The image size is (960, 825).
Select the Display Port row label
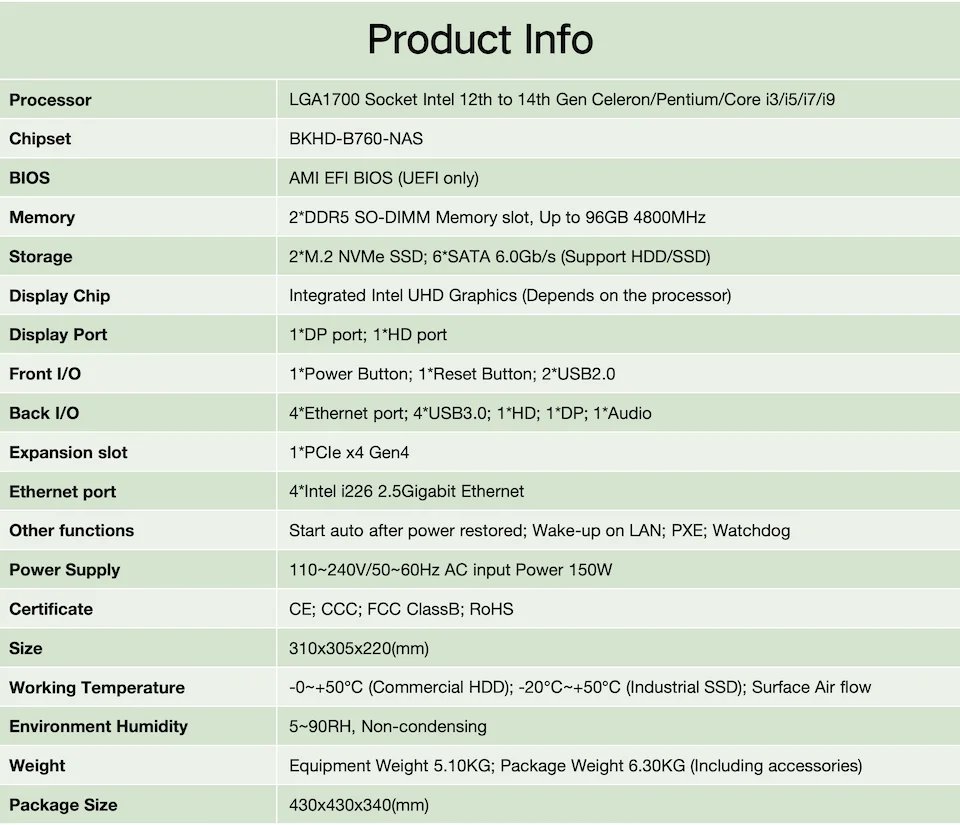(58, 335)
